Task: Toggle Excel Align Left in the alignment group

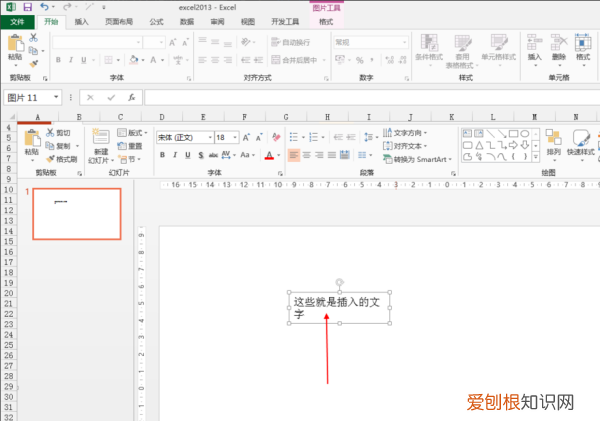Action: (202, 60)
